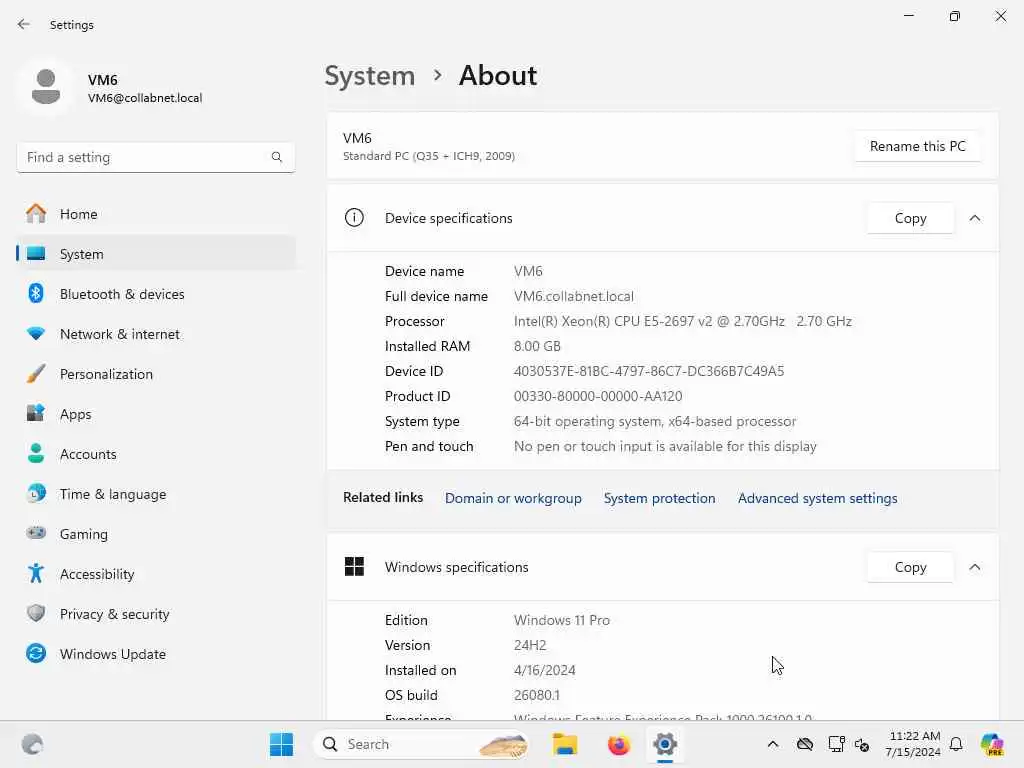Click the Windows logo beside Windows specifications

click(x=354, y=566)
